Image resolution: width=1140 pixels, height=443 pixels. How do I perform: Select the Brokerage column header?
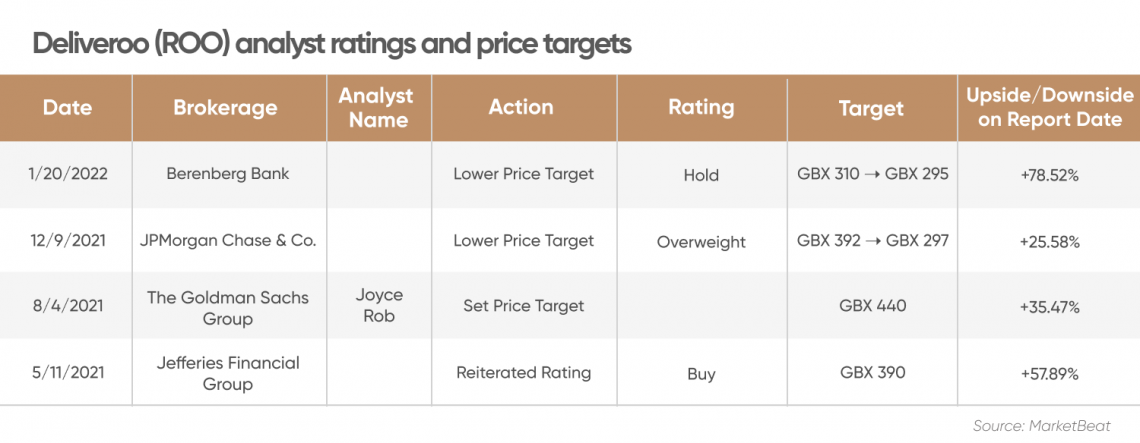[x=225, y=108]
